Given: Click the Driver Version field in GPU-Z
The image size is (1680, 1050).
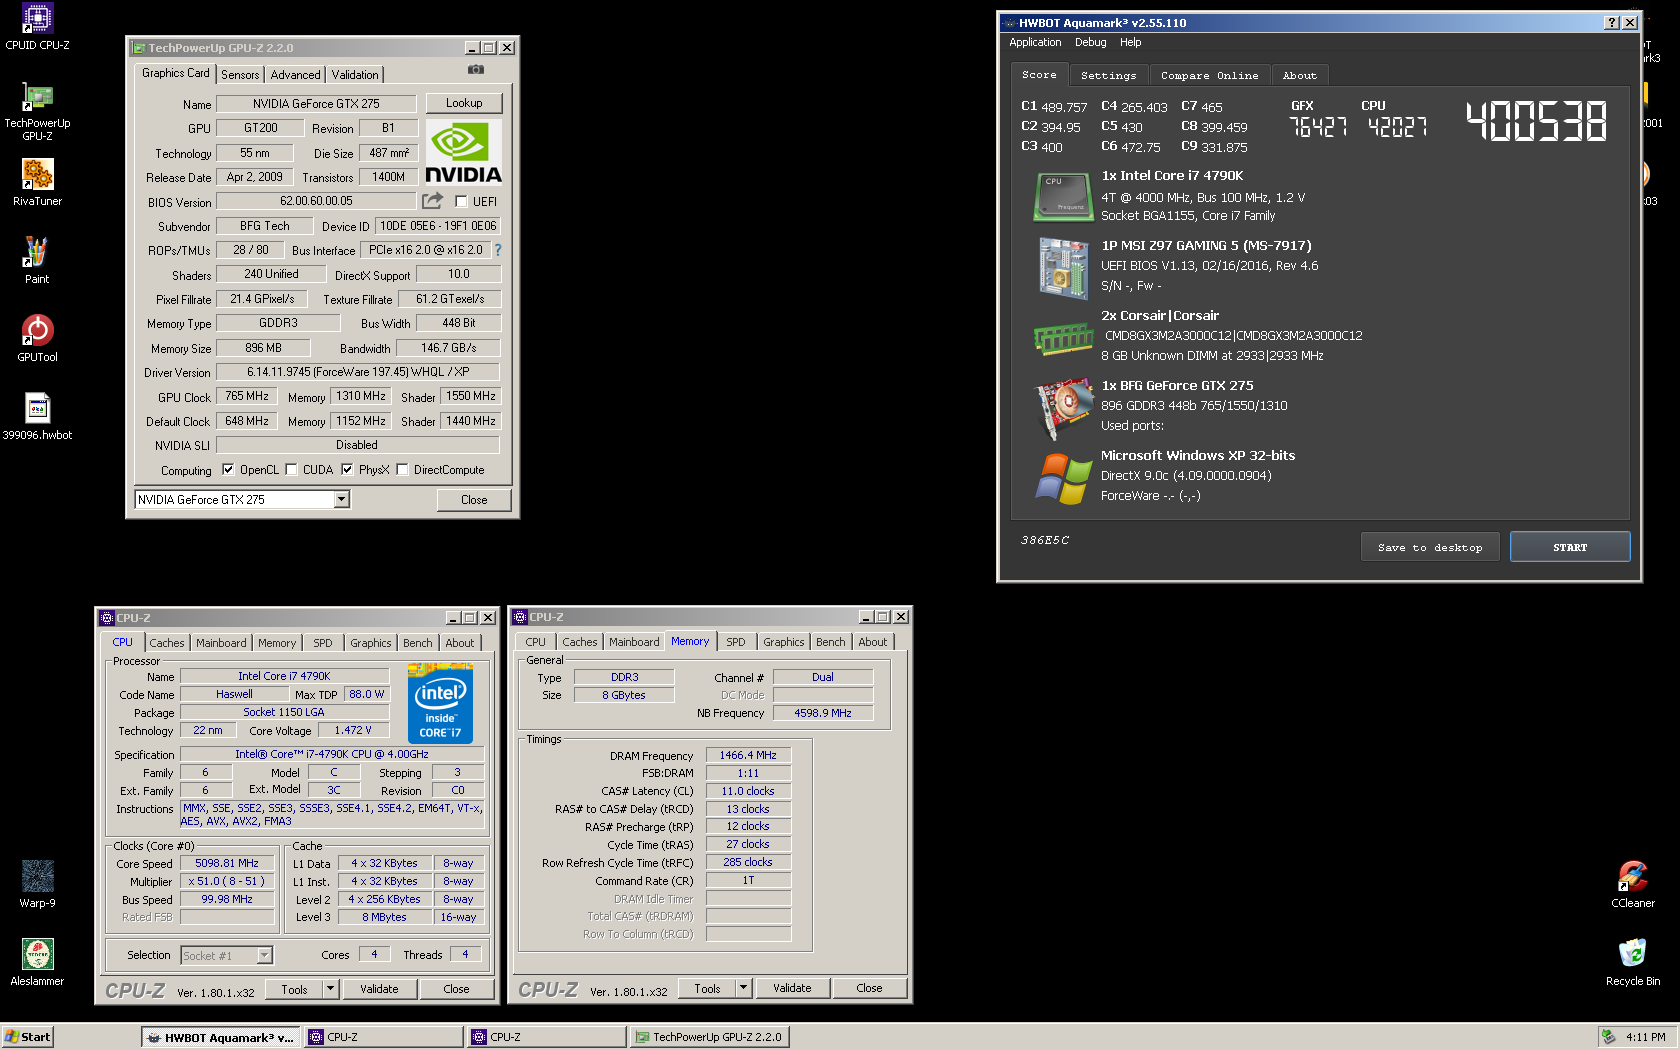Looking at the screenshot, I should (x=358, y=372).
